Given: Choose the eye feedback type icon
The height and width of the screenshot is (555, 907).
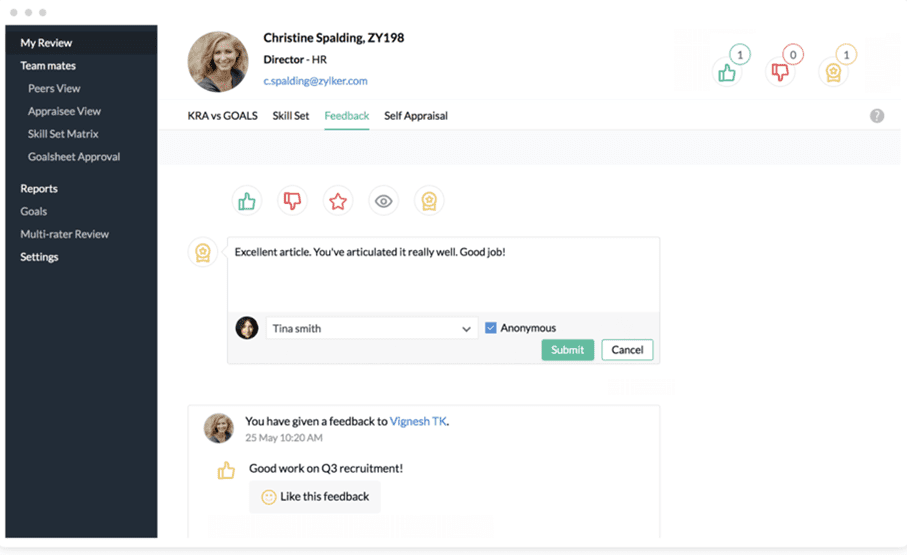Looking at the screenshot, I should click(384, 201).
